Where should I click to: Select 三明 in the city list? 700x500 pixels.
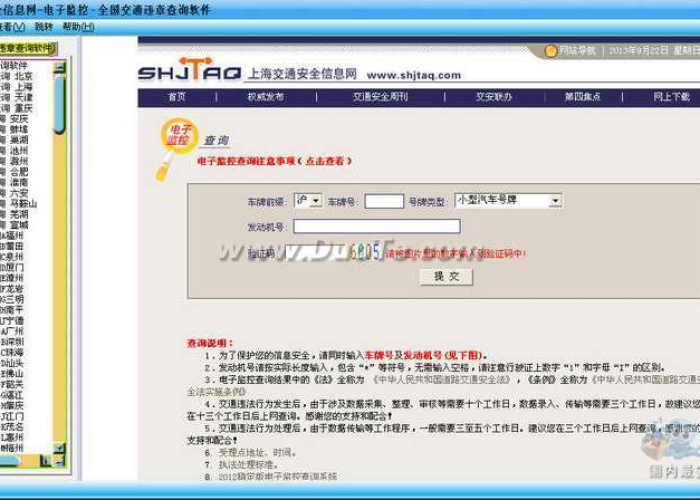pyautogui.click(x=13, y=300)
